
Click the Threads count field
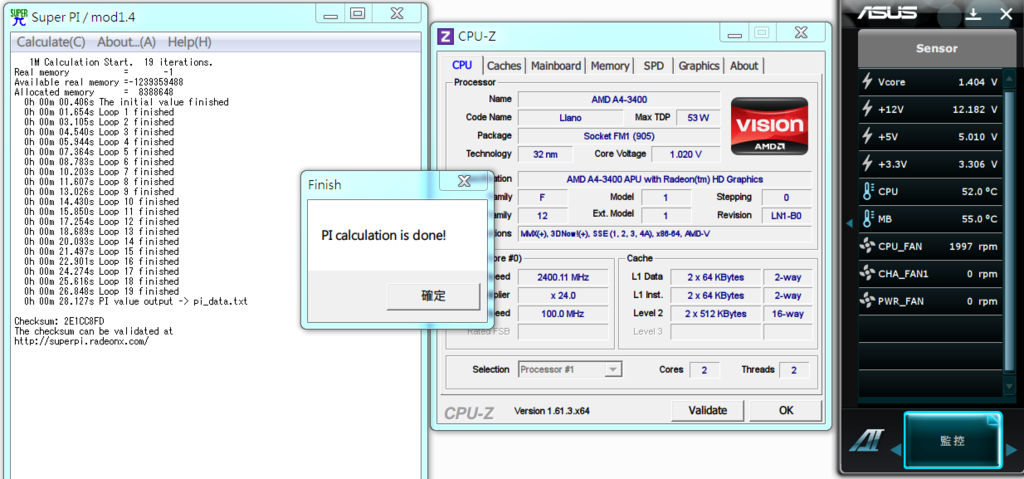[x=793, y=370]
